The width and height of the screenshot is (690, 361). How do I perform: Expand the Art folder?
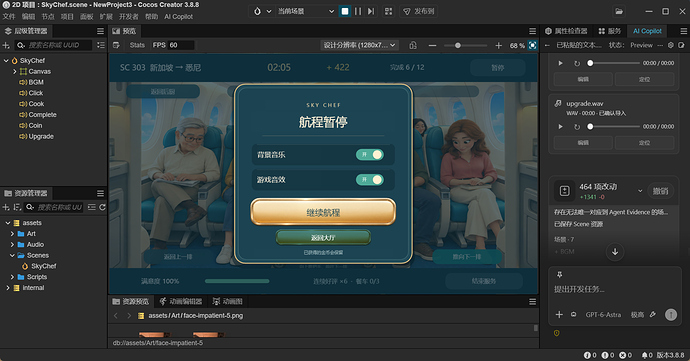coord(12,234)
